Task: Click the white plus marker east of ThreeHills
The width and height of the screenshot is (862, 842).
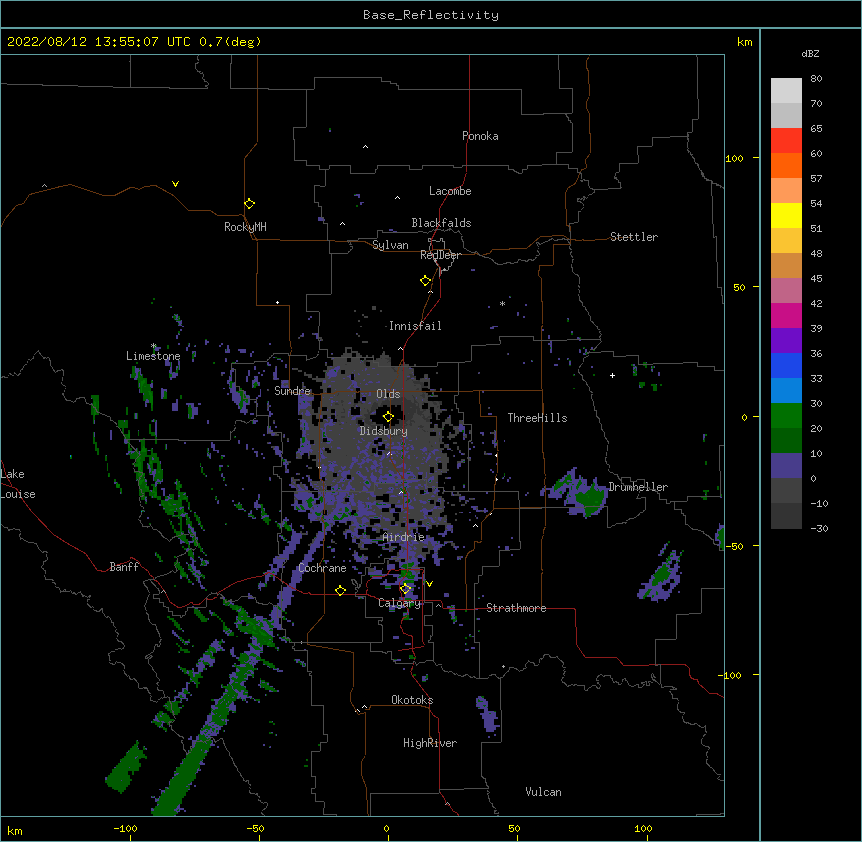Action: [612, 375]
